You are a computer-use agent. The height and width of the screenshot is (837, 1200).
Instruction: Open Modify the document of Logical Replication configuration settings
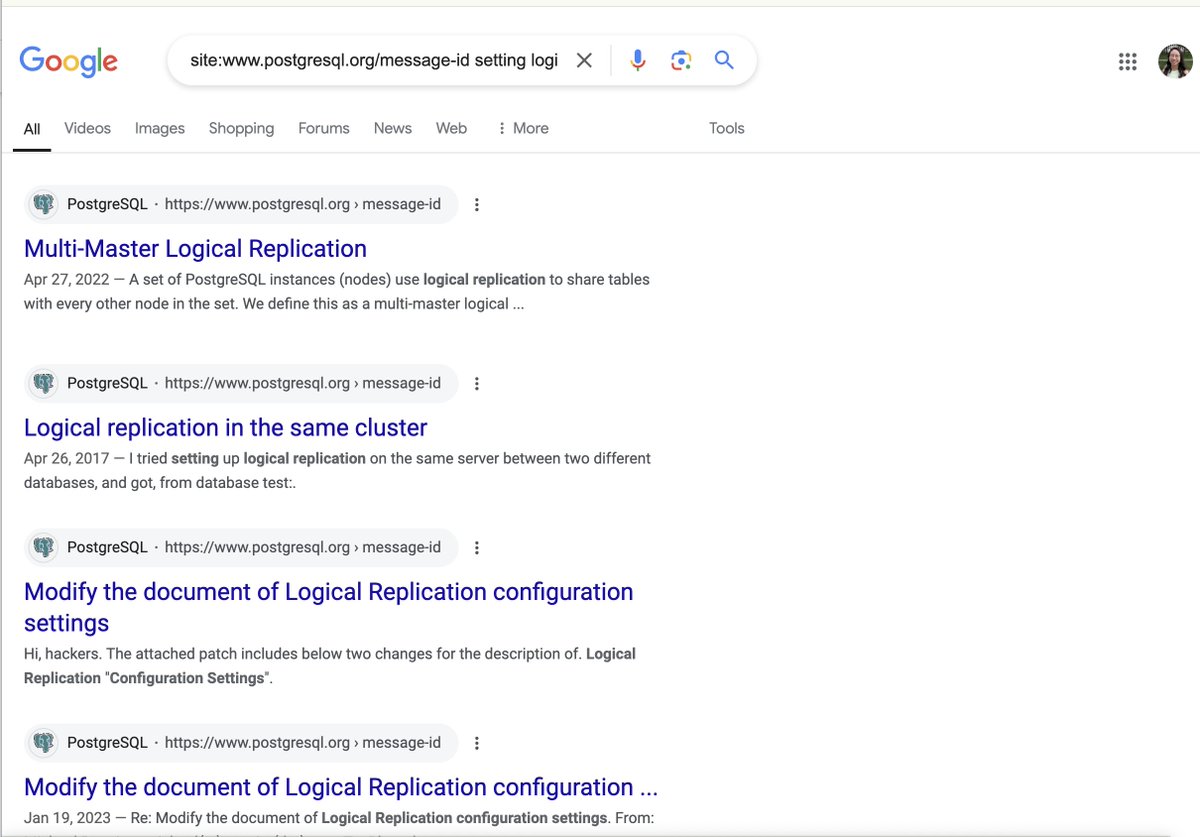pyautogui.click(x=328, y=607)
